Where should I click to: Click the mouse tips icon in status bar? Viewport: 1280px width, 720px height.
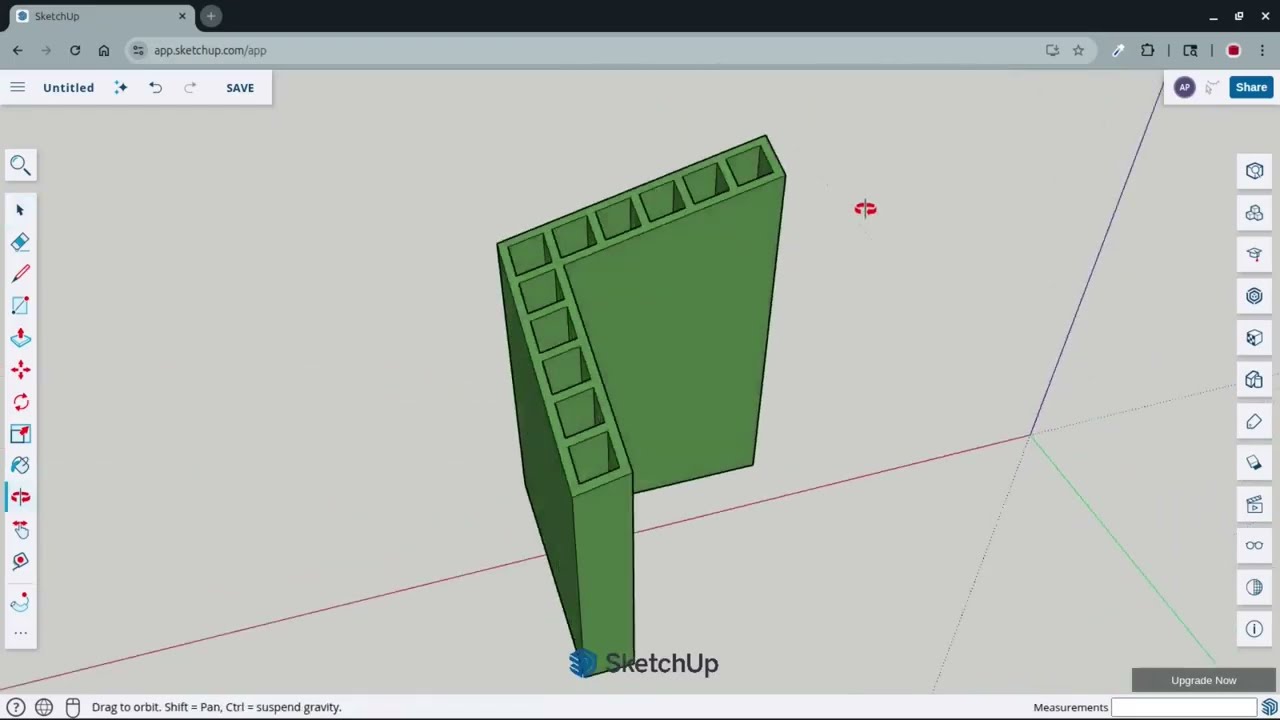pyautogui.click(x=72, y=707)
